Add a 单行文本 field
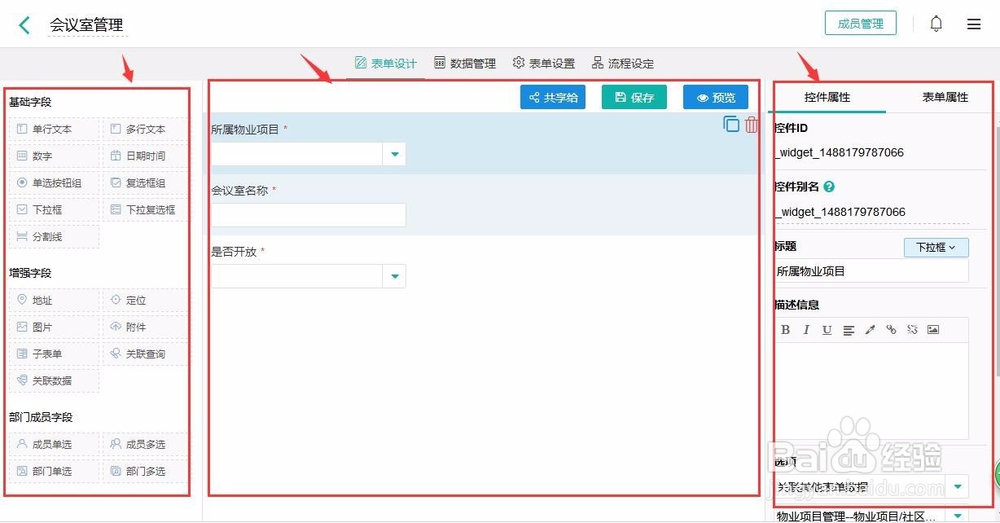 (x=54, y=129)
